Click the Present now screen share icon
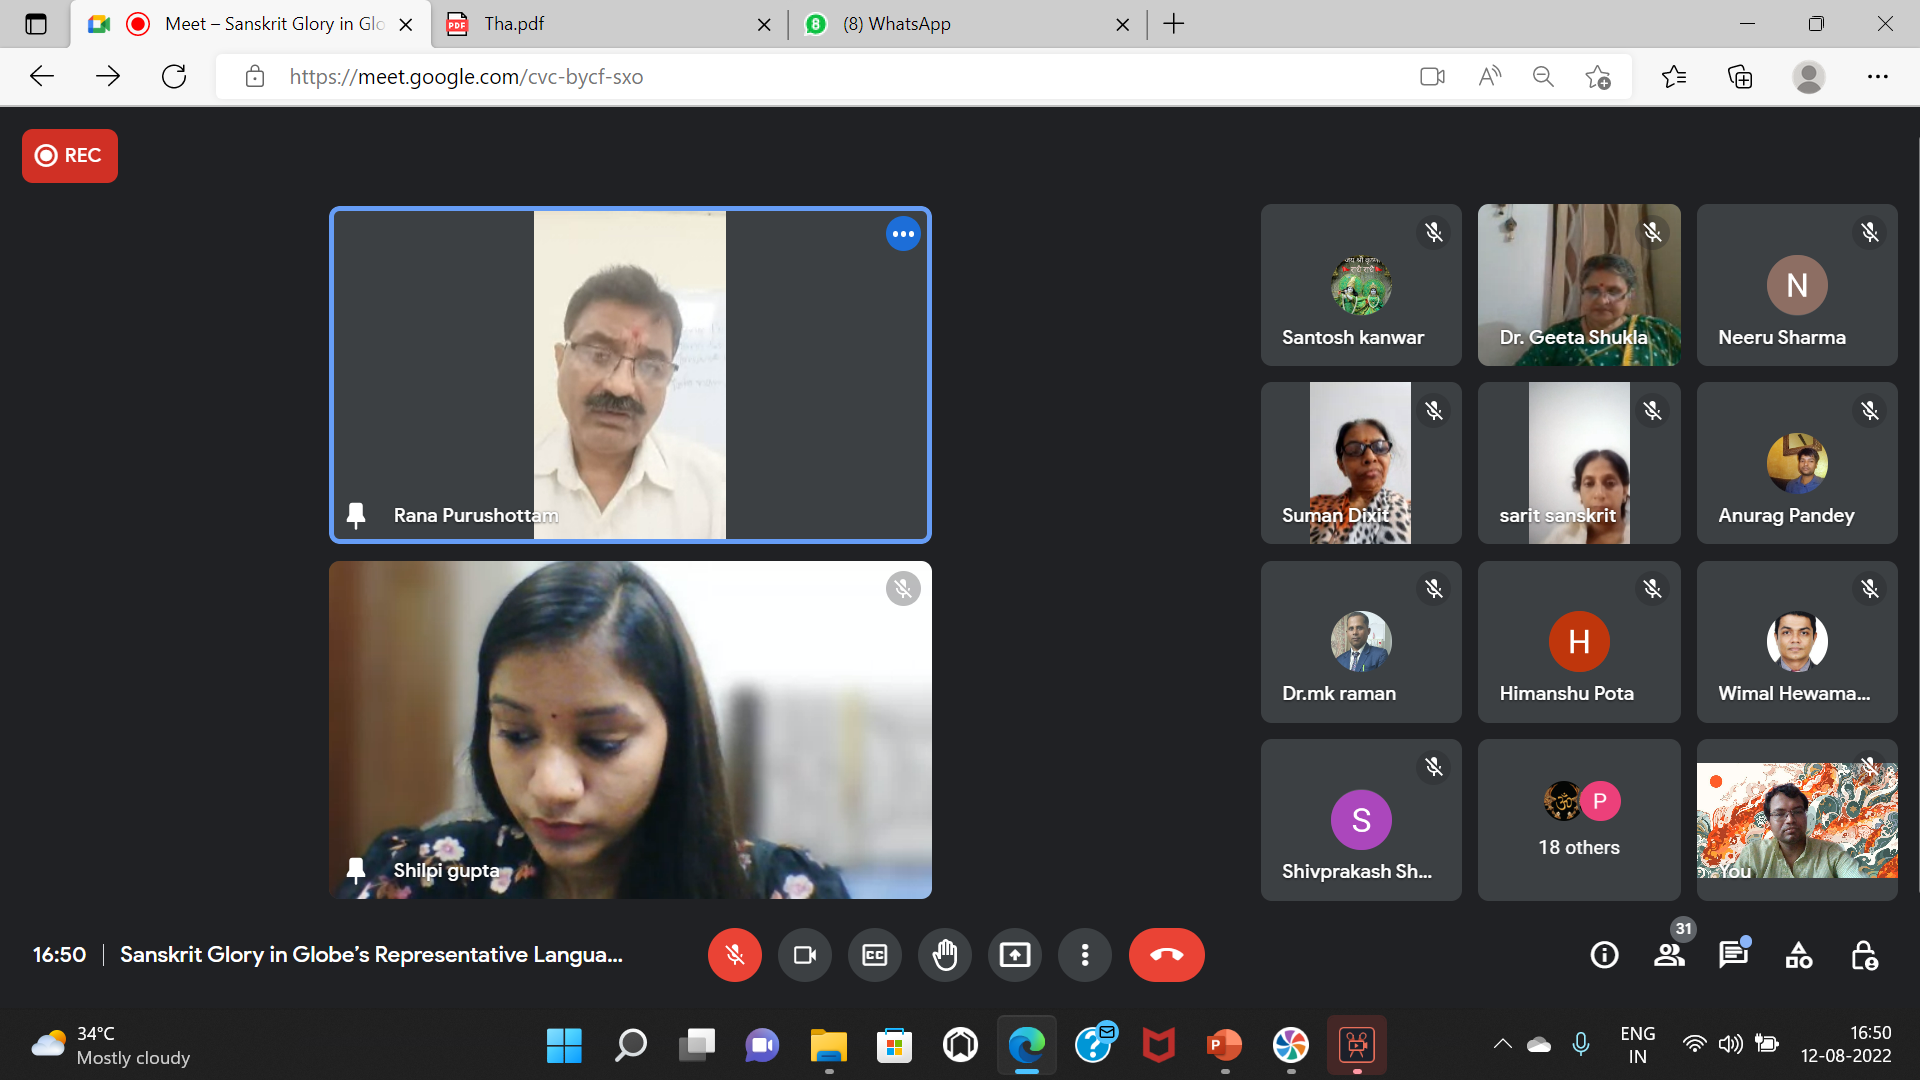 pos(1014,955)
